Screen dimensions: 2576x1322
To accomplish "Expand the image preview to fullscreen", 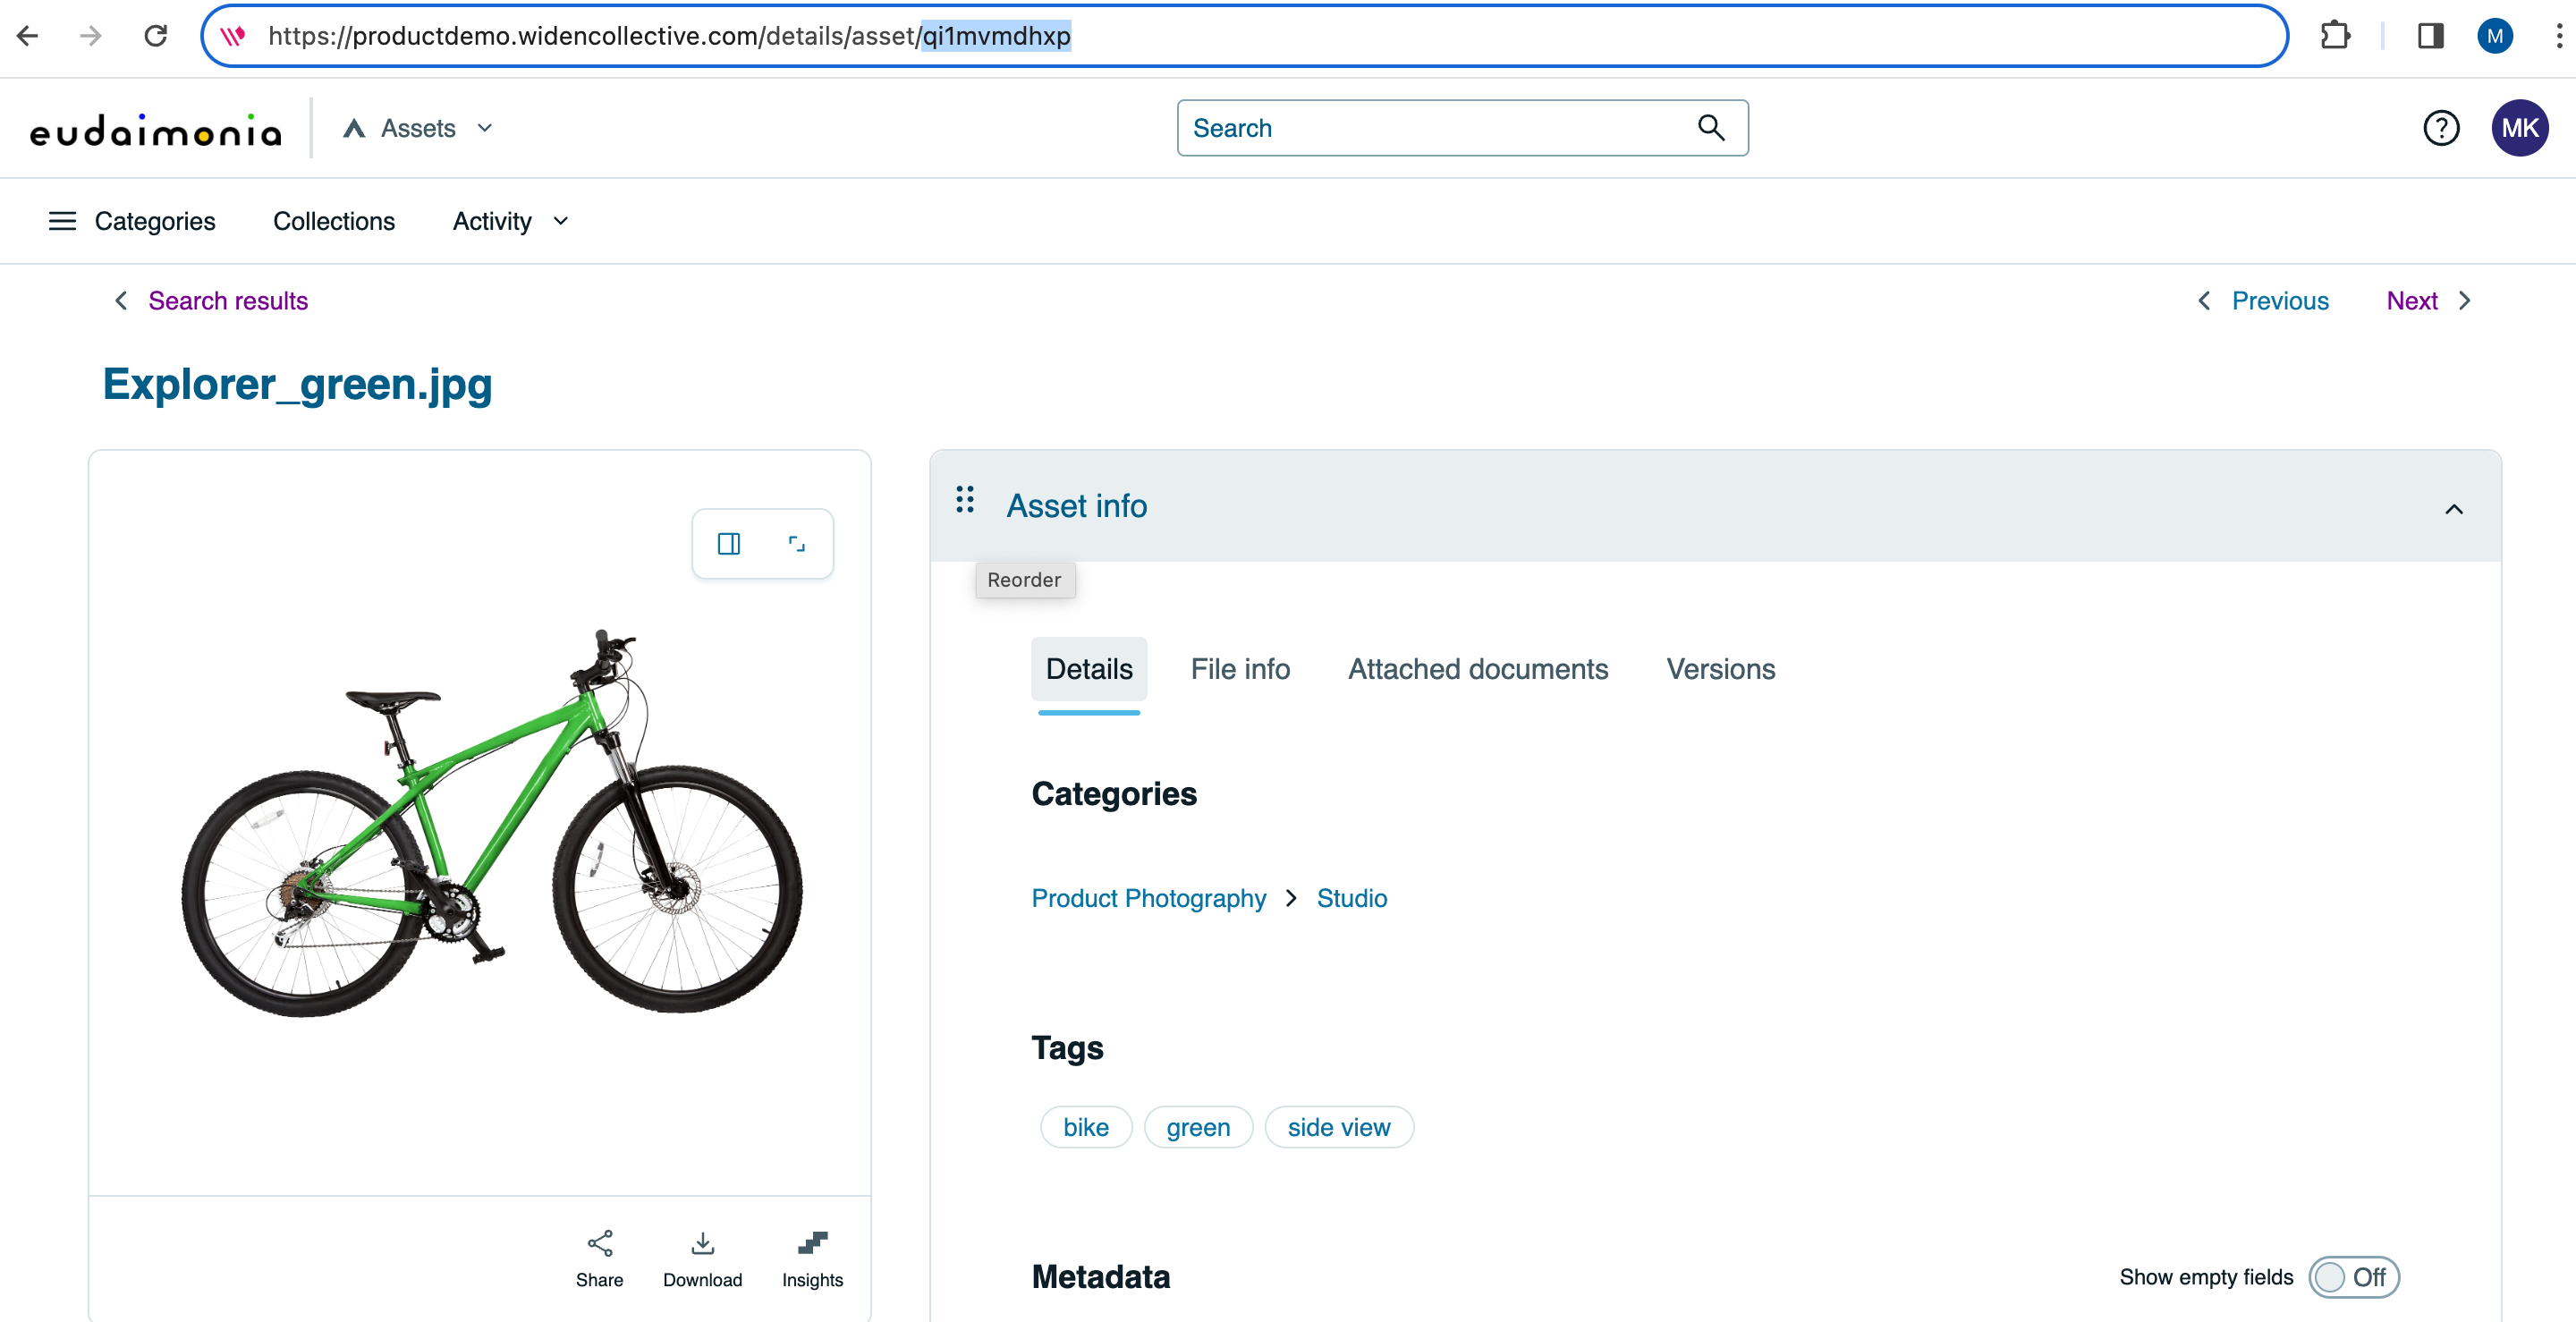I will tap(797, 544).
